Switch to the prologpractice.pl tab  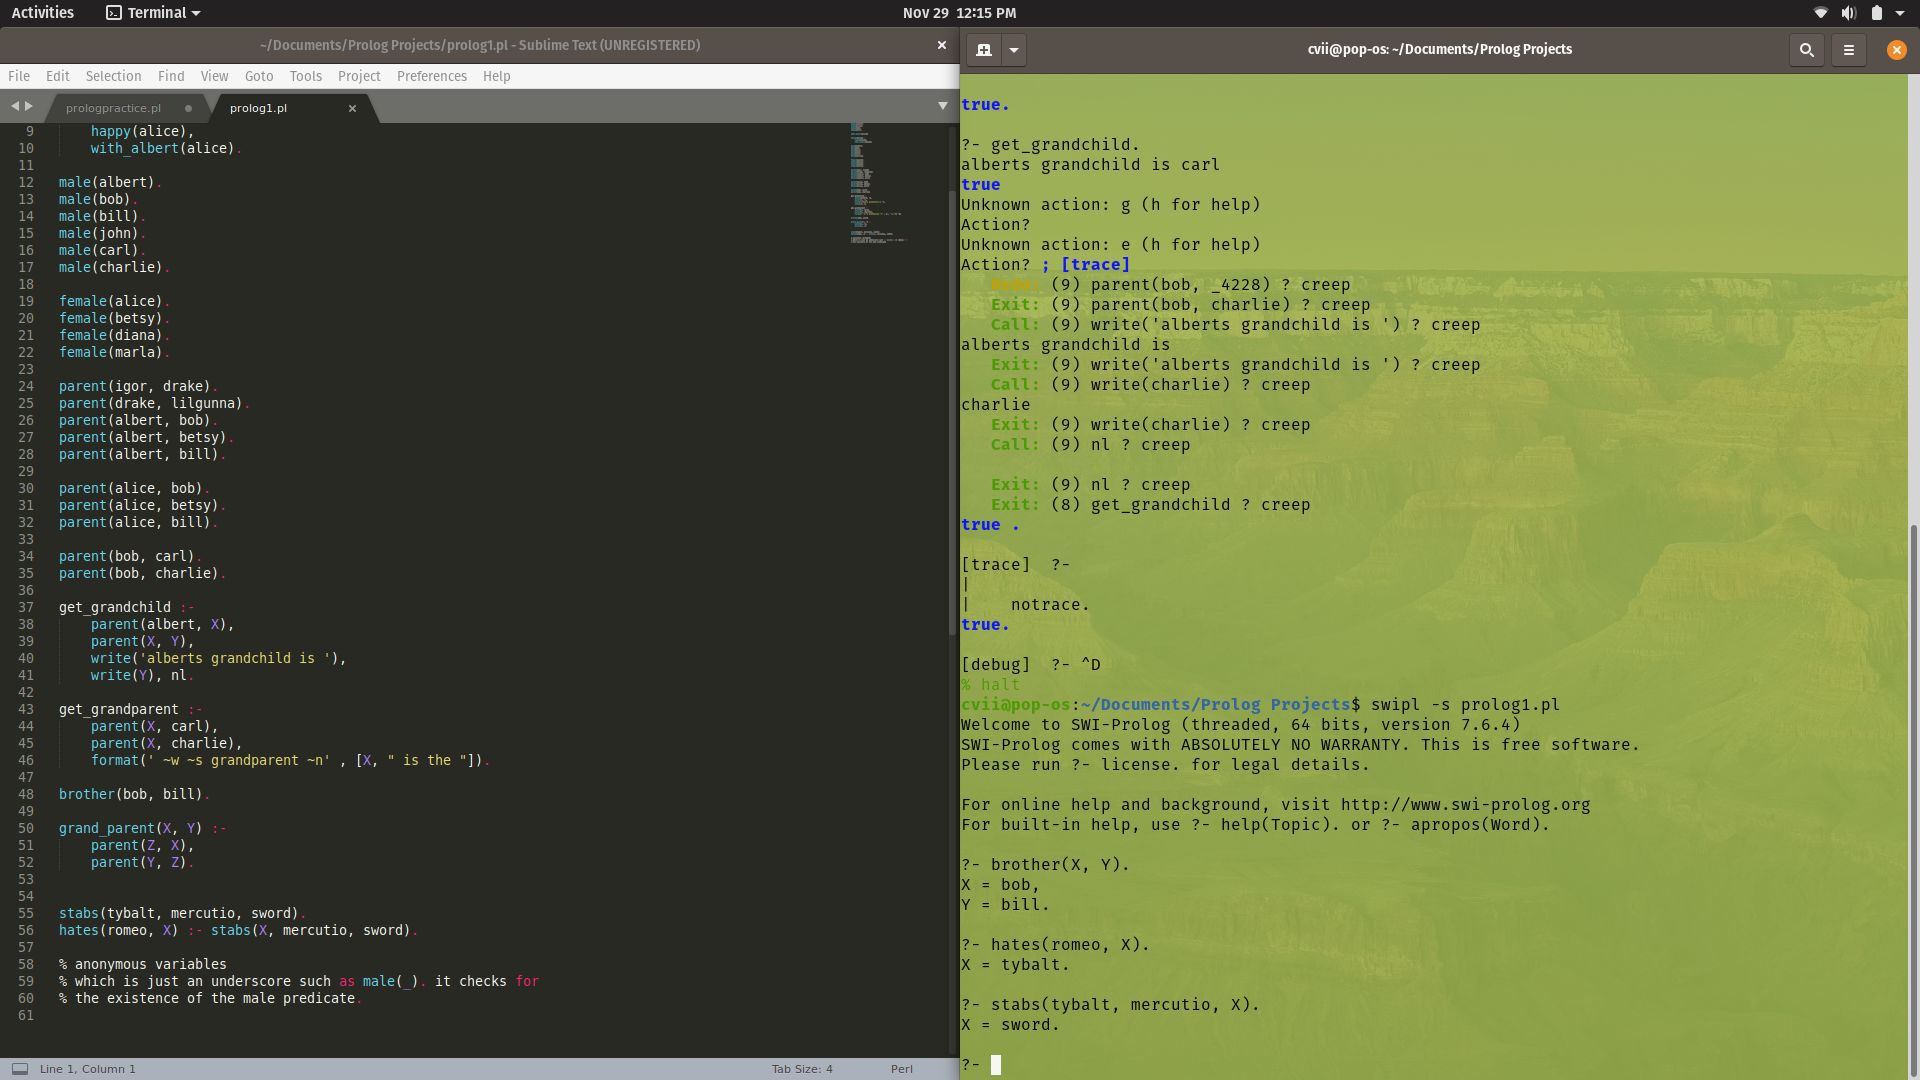click(112, 107)
